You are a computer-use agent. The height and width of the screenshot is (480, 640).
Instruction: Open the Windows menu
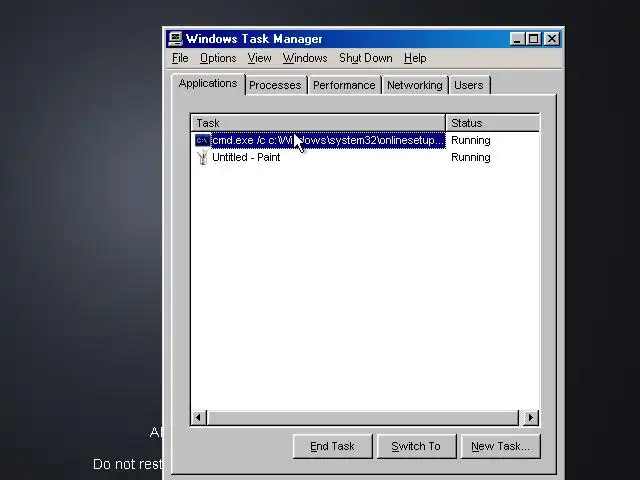[x=305, y=58]
